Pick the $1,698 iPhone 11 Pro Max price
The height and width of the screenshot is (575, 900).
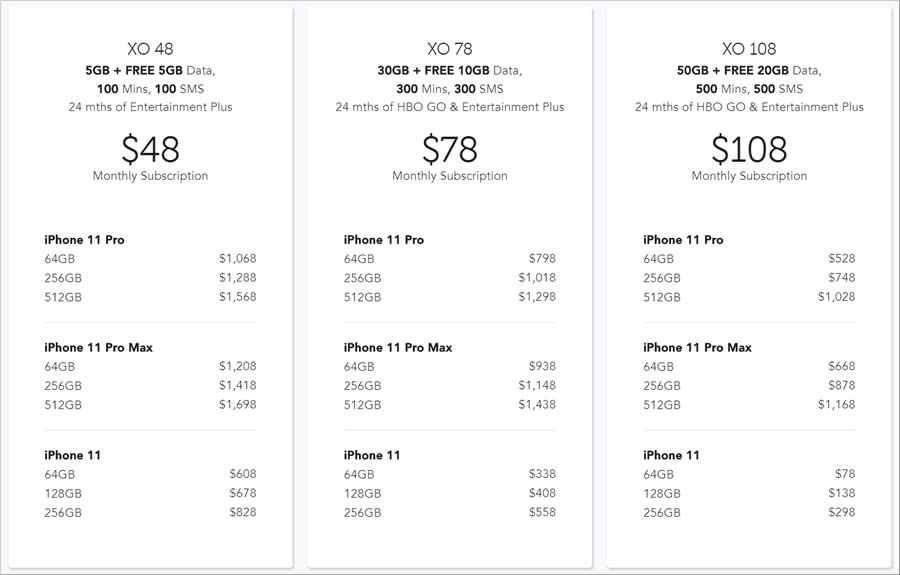click(x=238, y=405)
